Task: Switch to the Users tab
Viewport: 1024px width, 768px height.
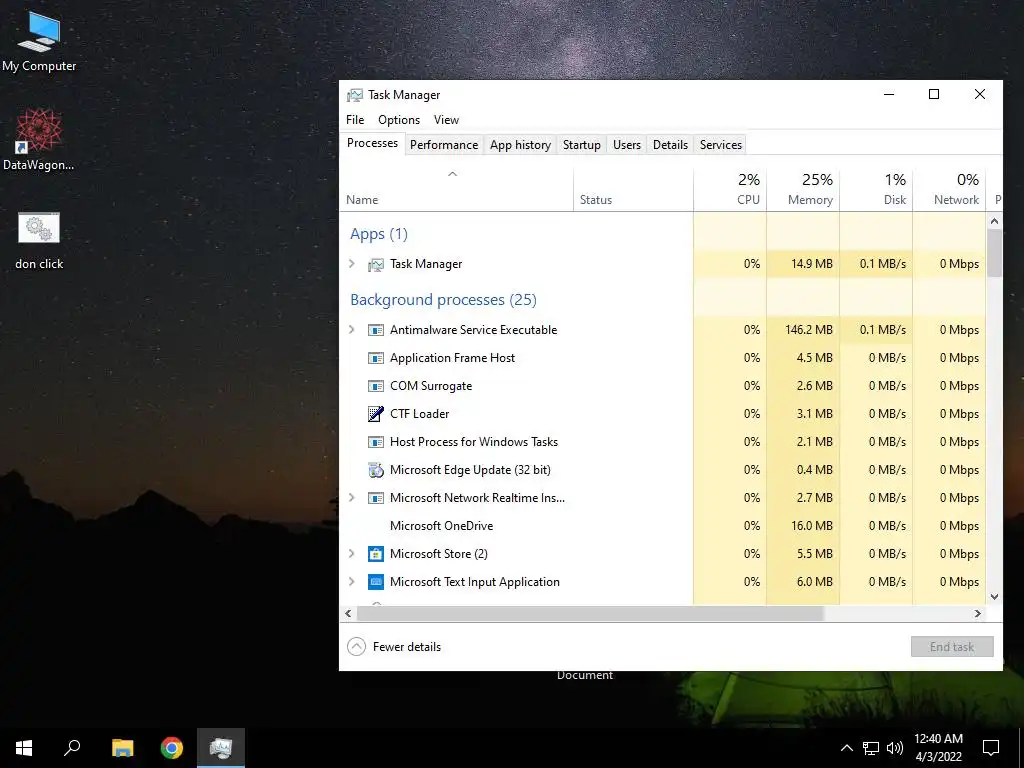Action: tap(627, 145)
